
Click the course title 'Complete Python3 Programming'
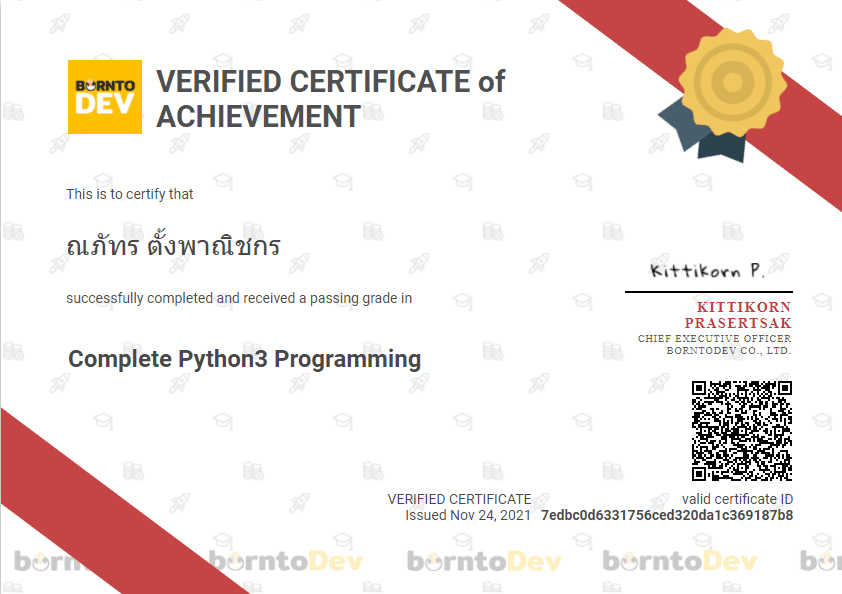(244, 359)
